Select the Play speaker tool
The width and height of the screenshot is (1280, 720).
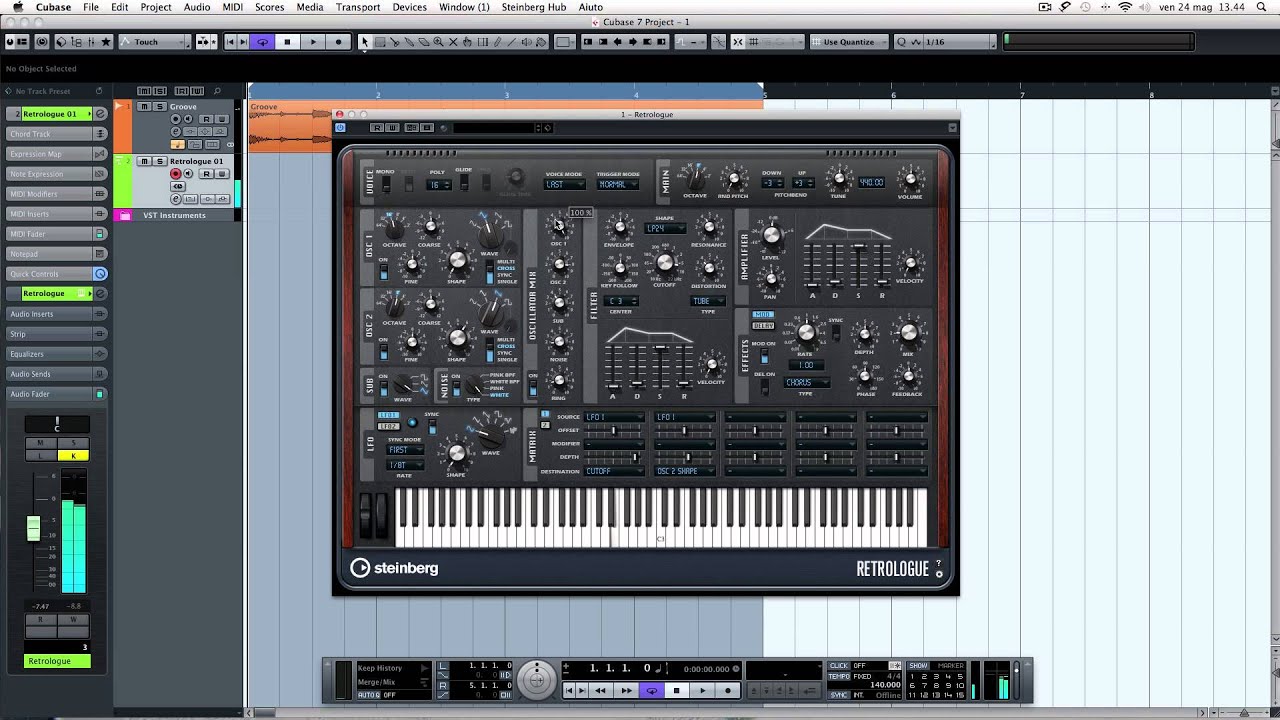(x=526, y=42)
